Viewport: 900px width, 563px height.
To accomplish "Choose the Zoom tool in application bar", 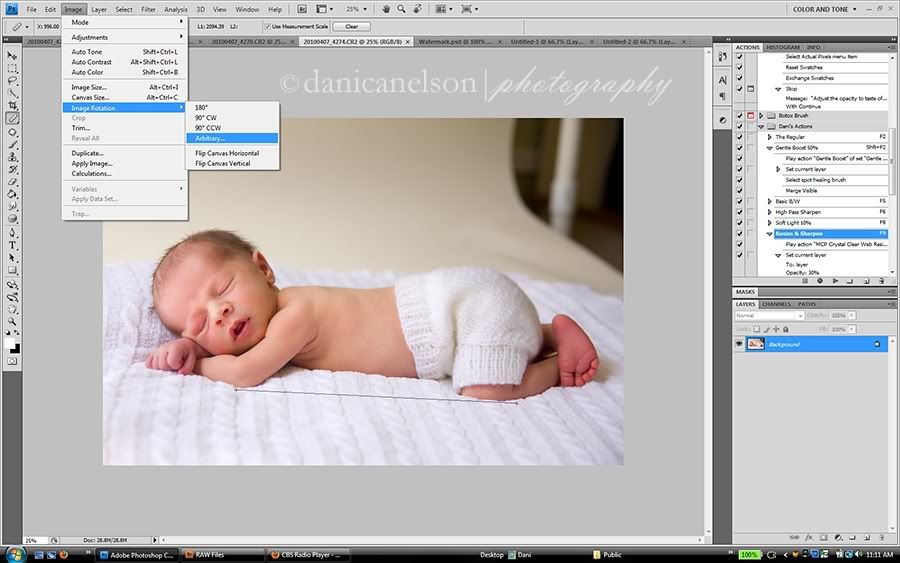I will 402,9.
